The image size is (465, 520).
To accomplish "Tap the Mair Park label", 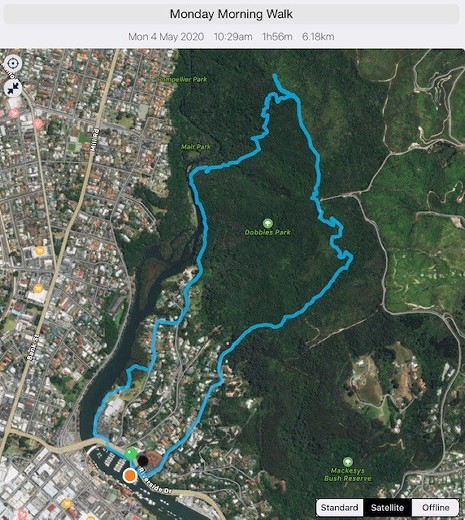I will pos(196,147).
